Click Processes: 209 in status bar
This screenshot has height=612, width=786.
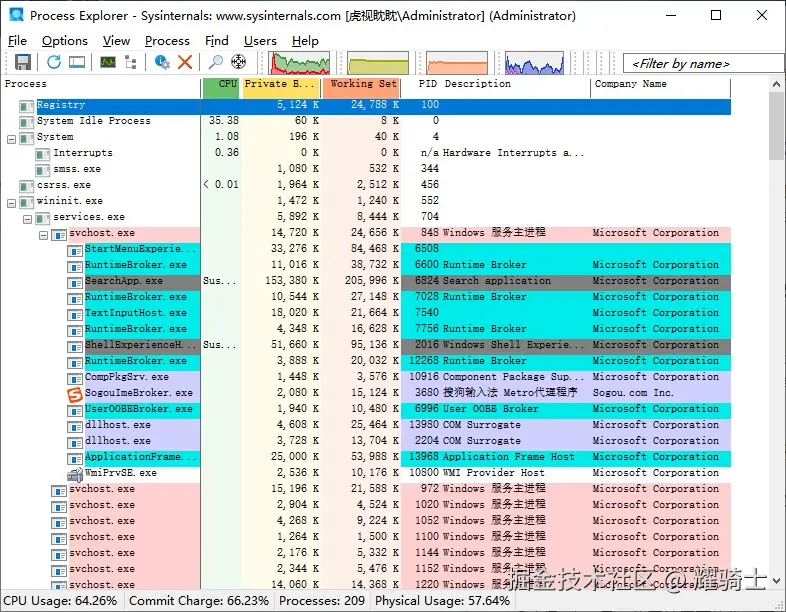click(322, 600)
